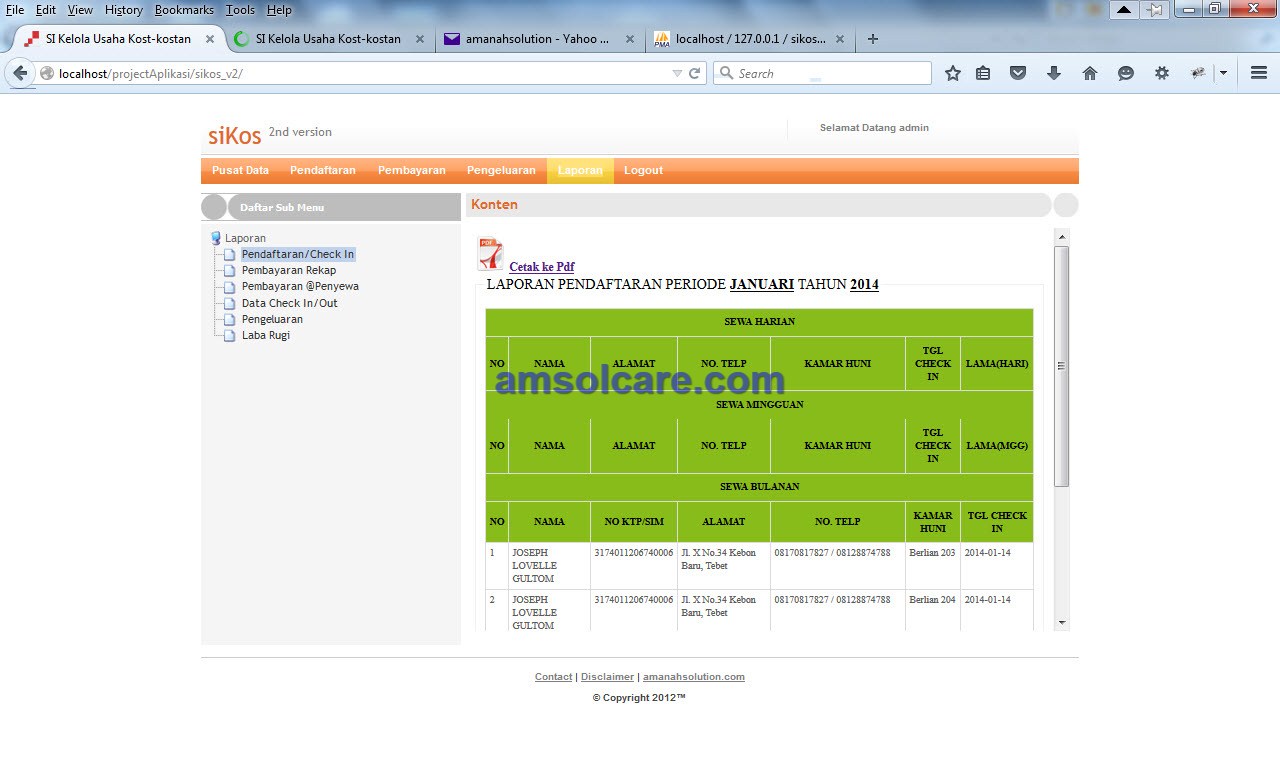
Task: Open the hamburger menu icon
Action: point(1259,73)
